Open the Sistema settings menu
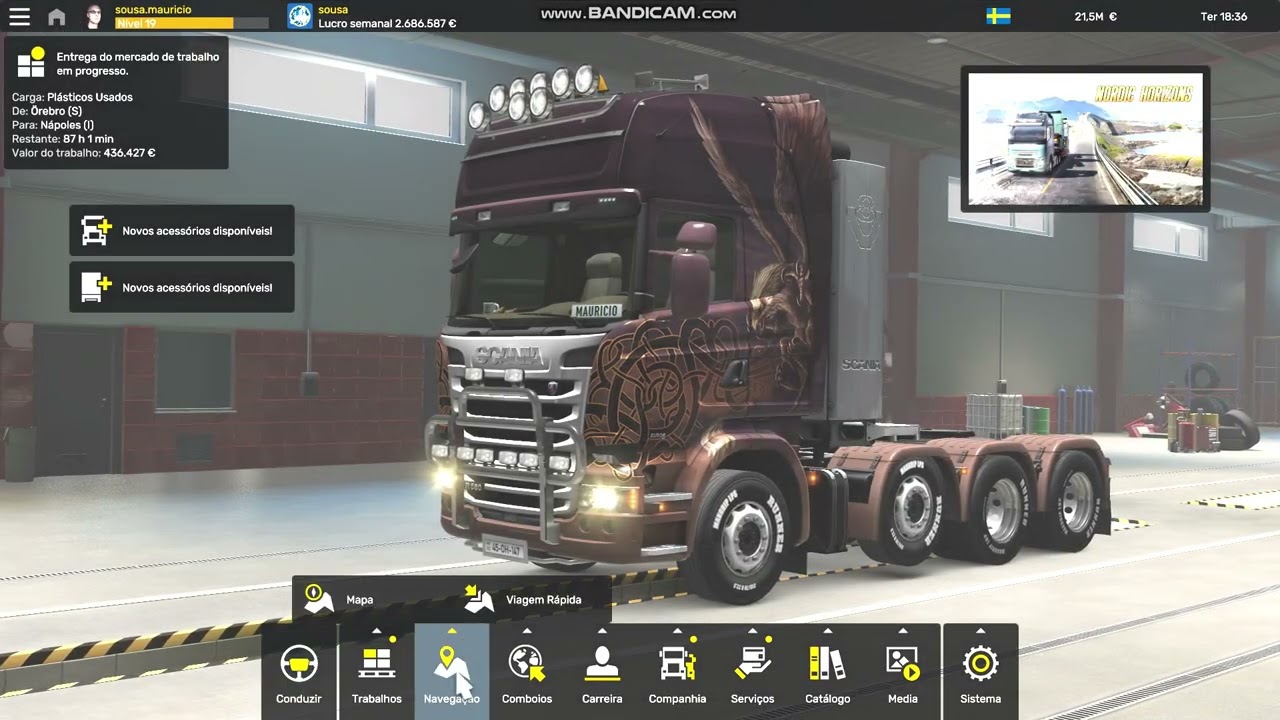The image size is (1280, 720). [981, 672]
